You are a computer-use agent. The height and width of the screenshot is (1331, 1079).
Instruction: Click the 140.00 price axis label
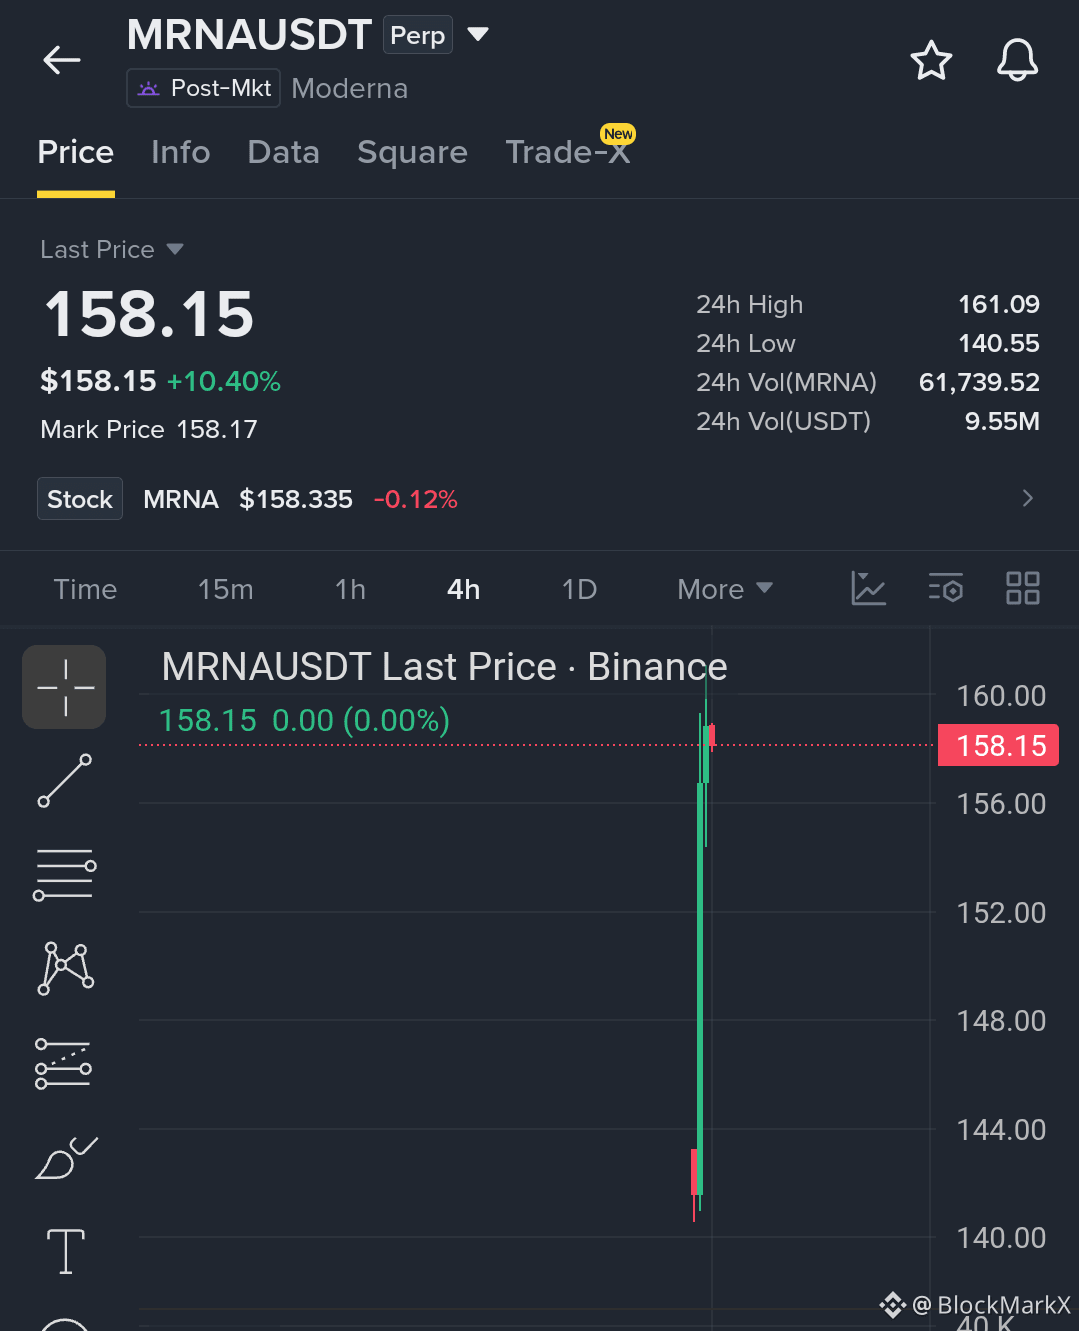pyautogui.click(x=1001, y=1238)
